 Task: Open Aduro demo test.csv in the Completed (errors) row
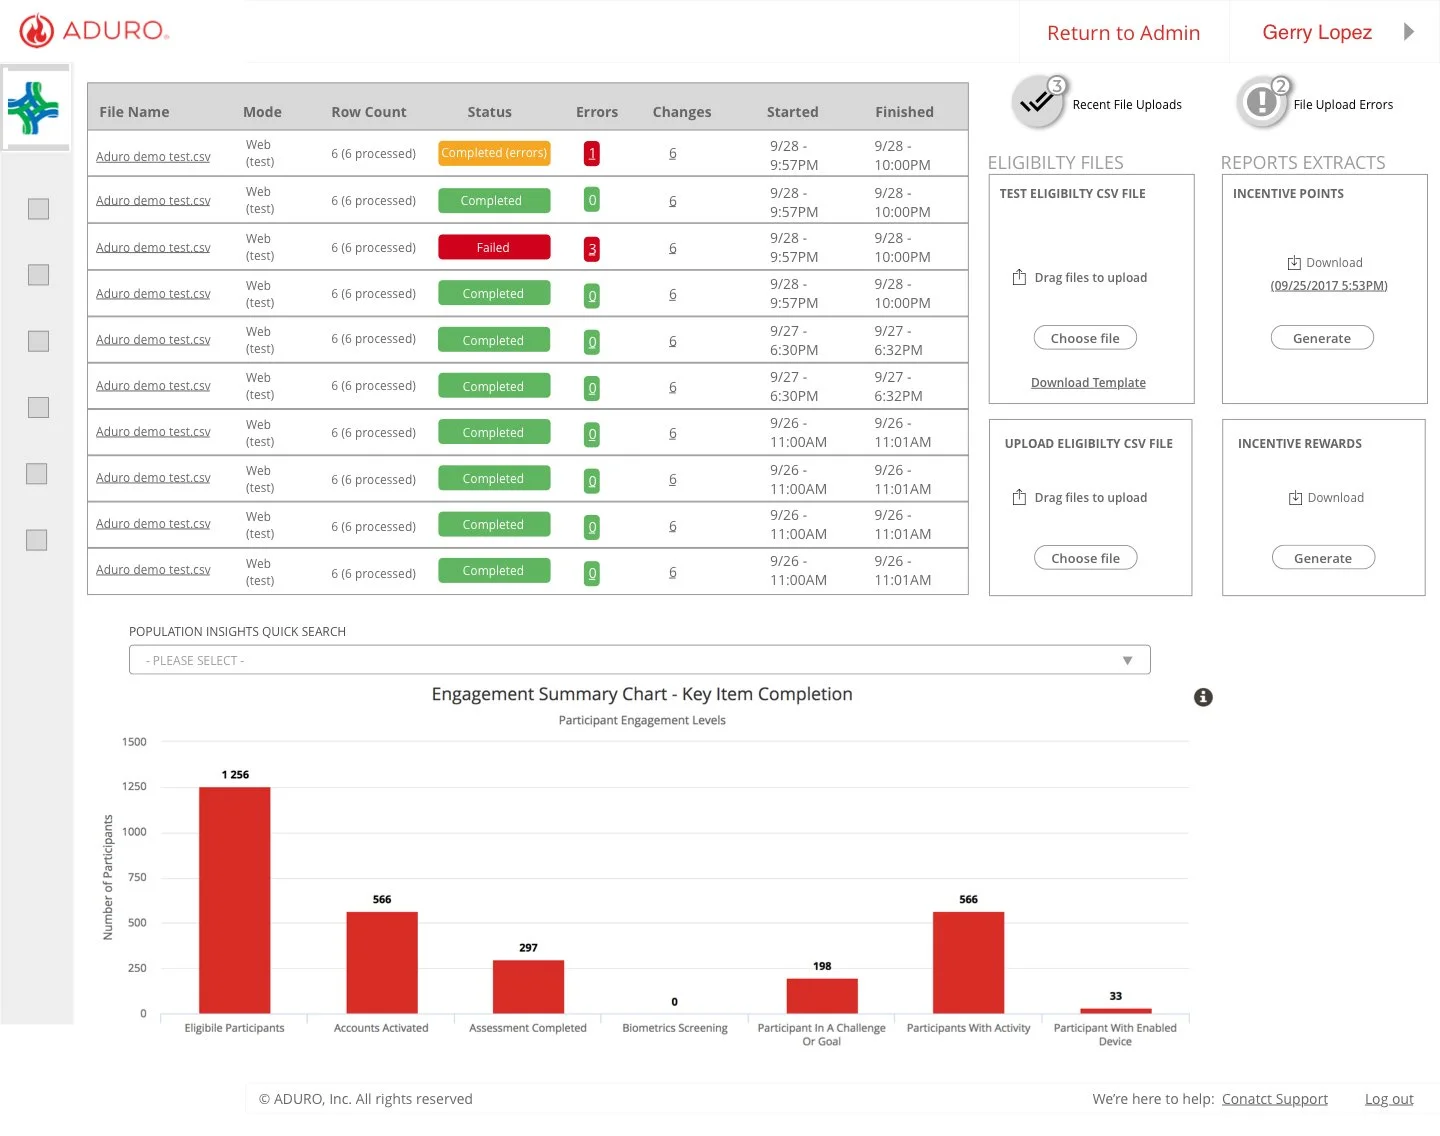pos(153,157)
